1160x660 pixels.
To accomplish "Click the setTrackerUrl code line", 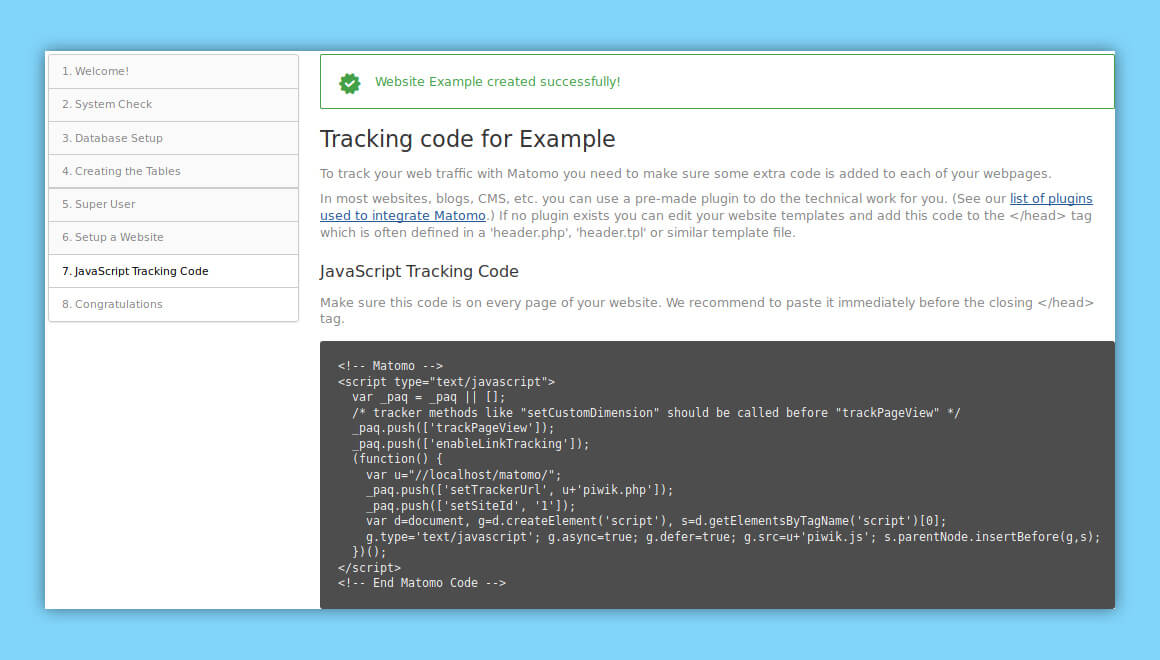I will point(519,490).
